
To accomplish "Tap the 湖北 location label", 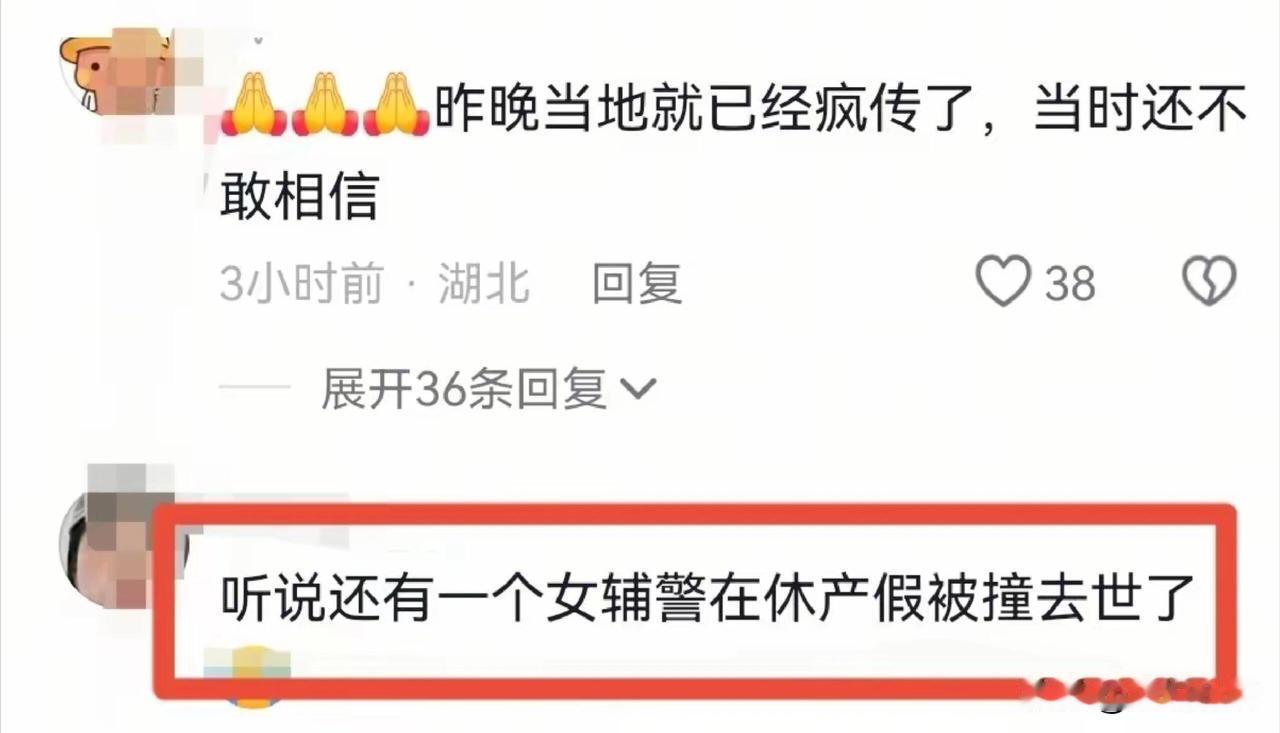I will coord(484,283).
